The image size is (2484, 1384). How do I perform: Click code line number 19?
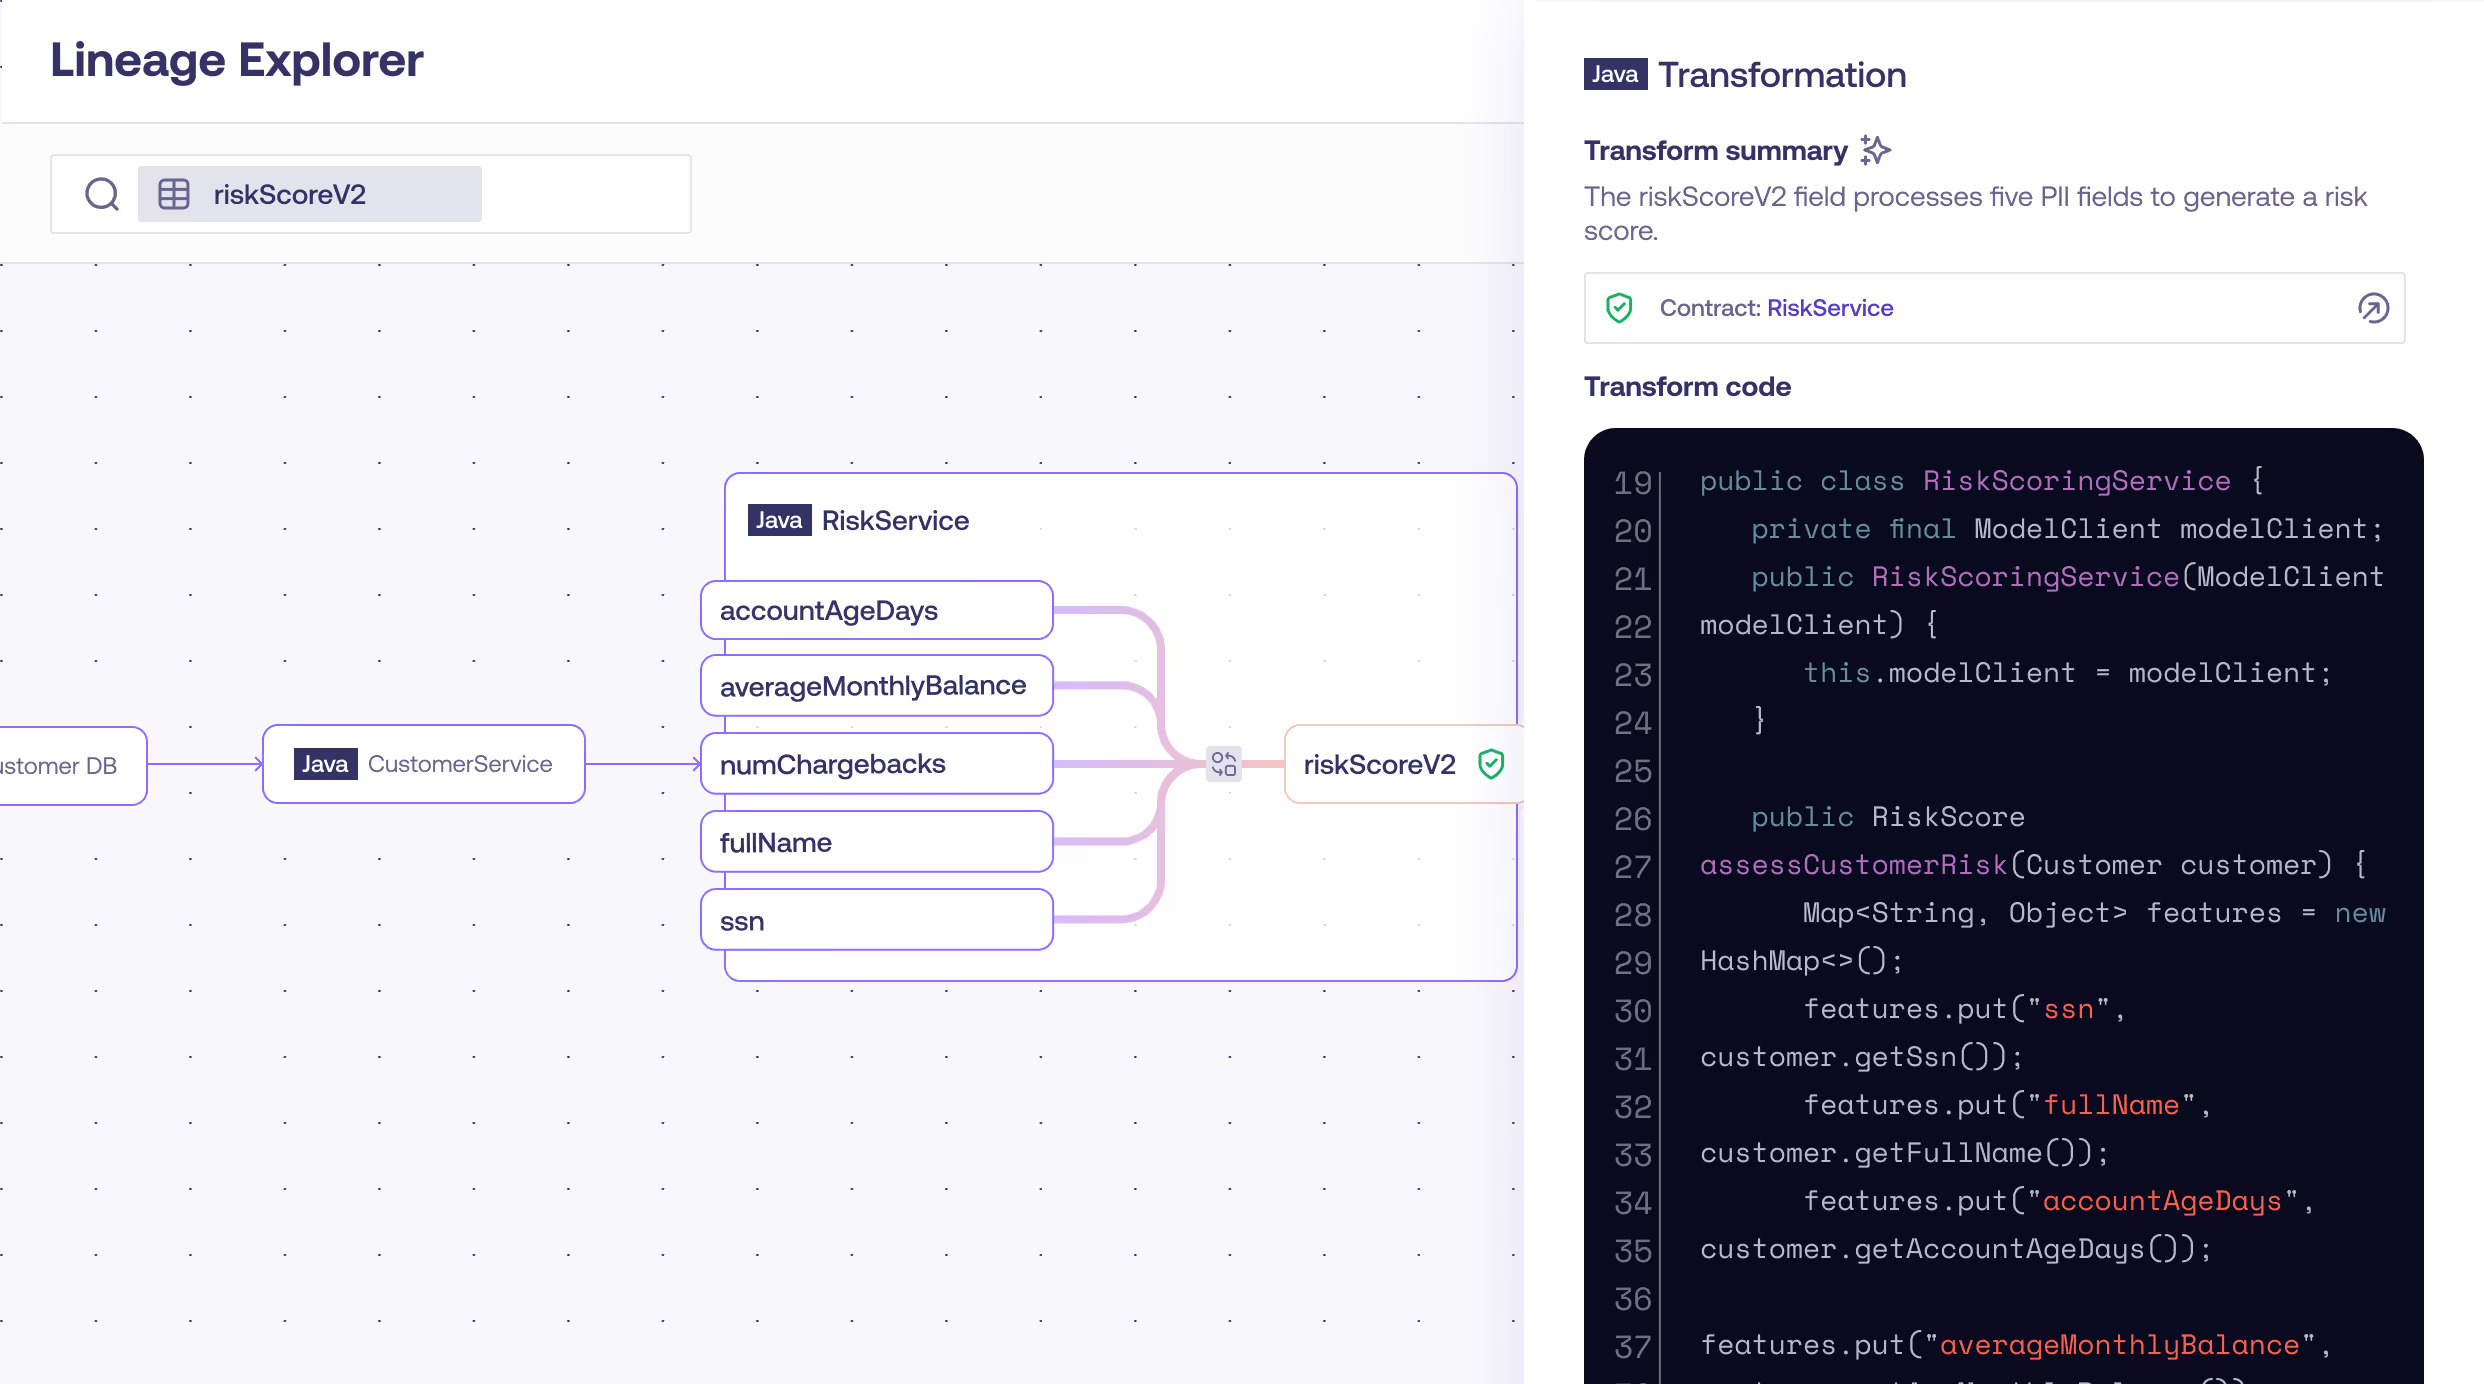(1632, 483)
